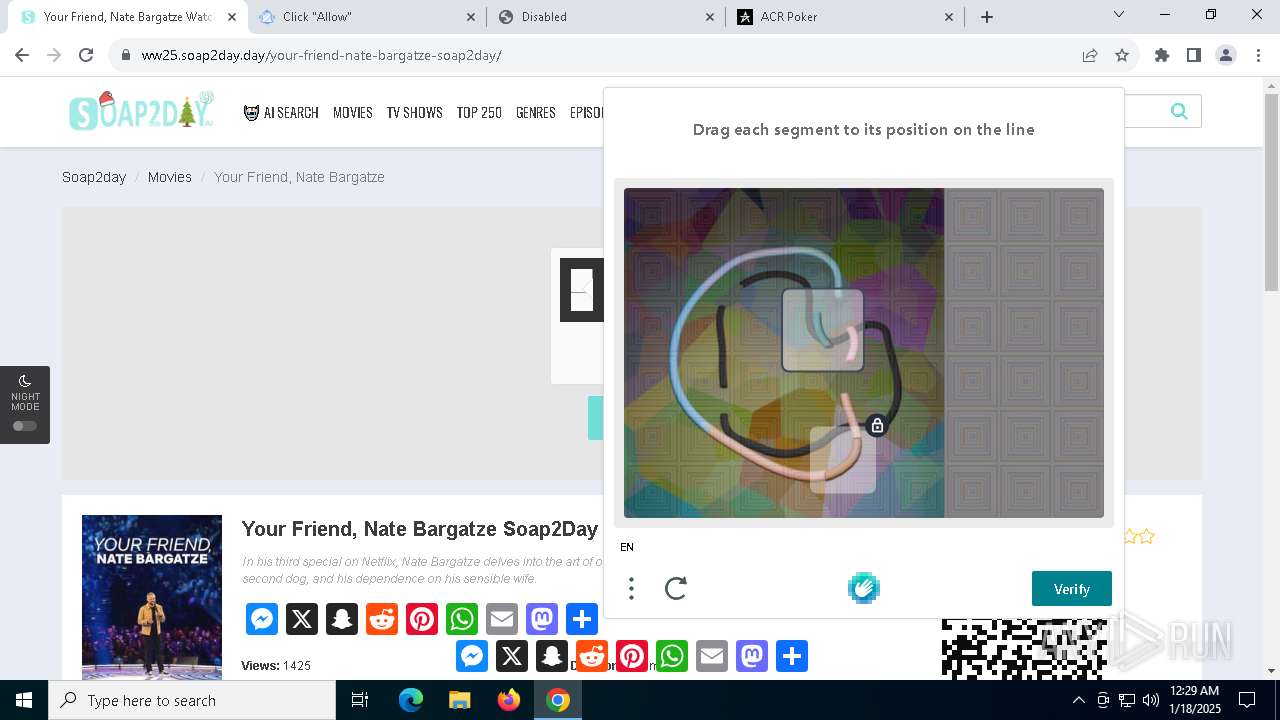This screenshot has width=1280, height=720.
Task: Click the lock icon on puzzle segment
Action: click(x=877, y=426)
